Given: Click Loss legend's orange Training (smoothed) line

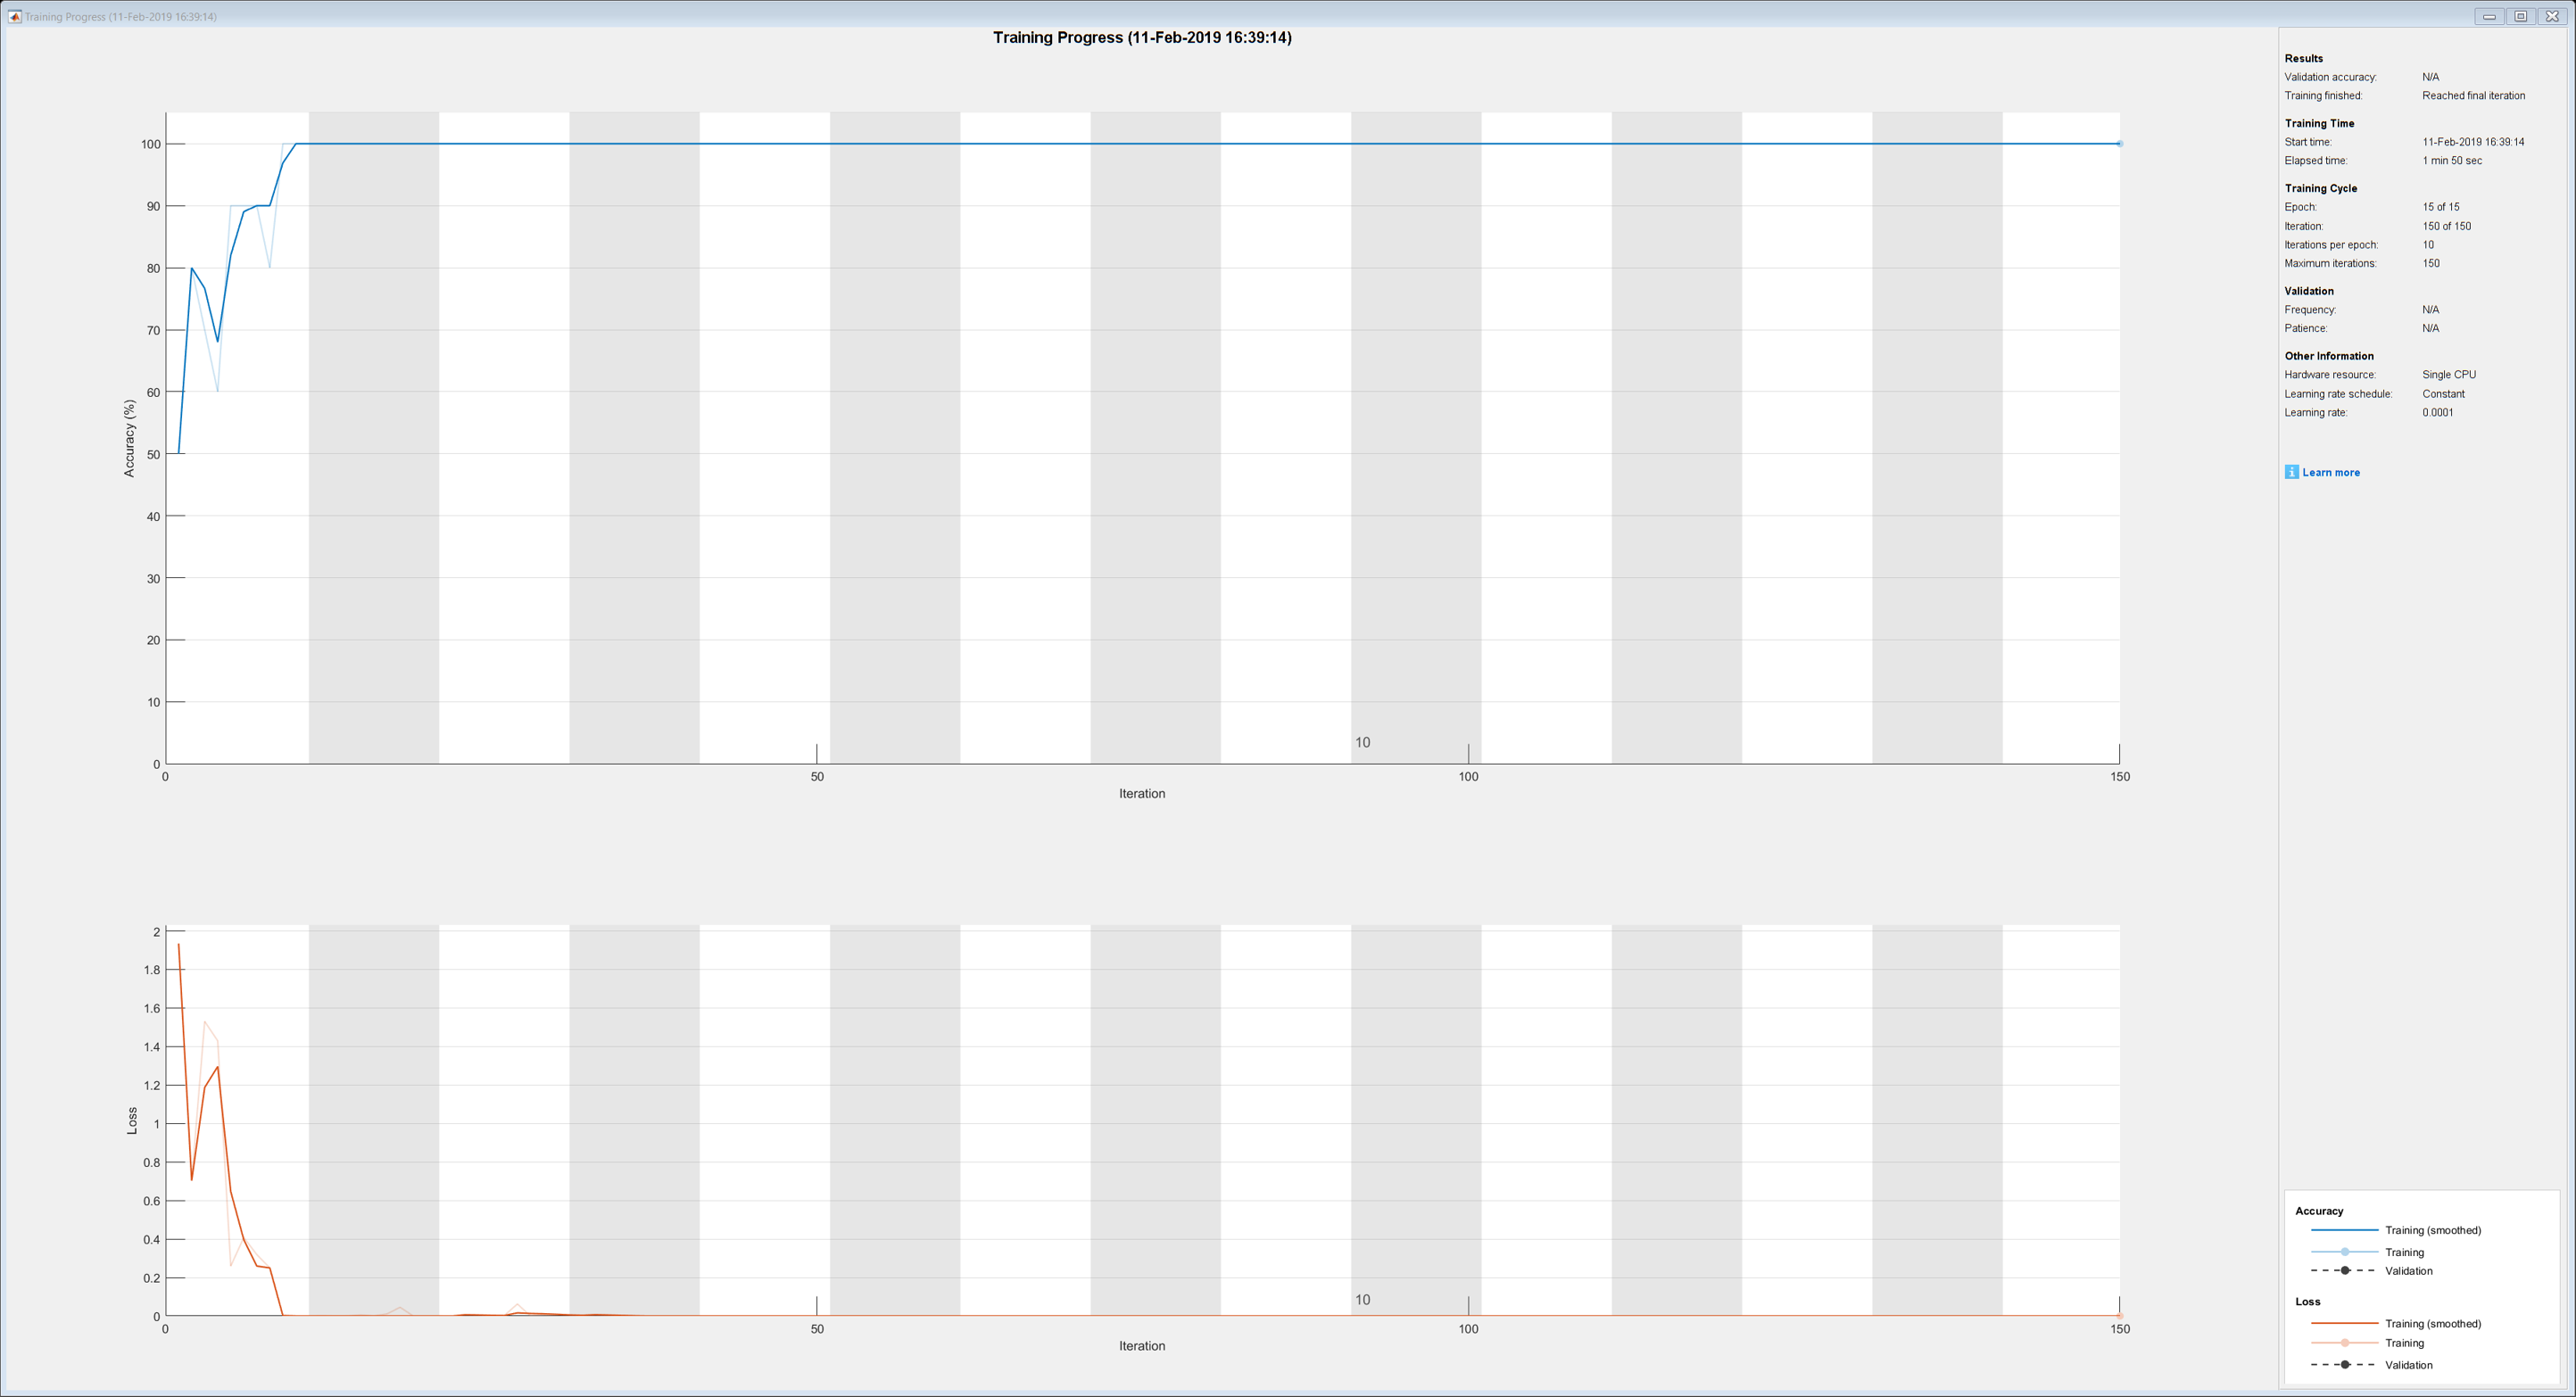Looking at the screenshot, I should click(2343, 1323).
